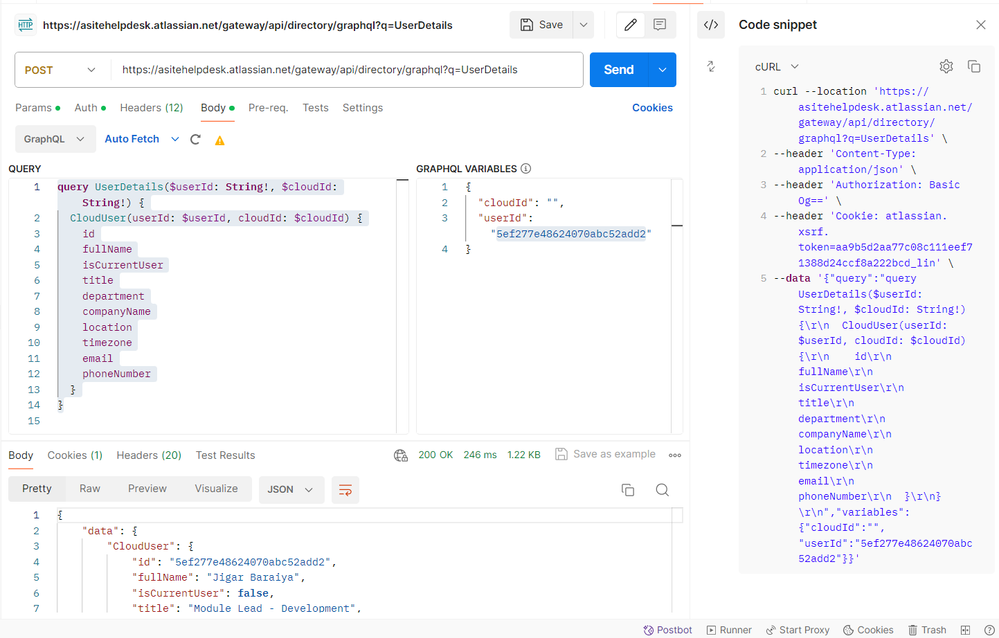Screen dimensions: 999x638
Task: Switch response view to Preview
Action: pyautogui.click(x=147, y=488)
